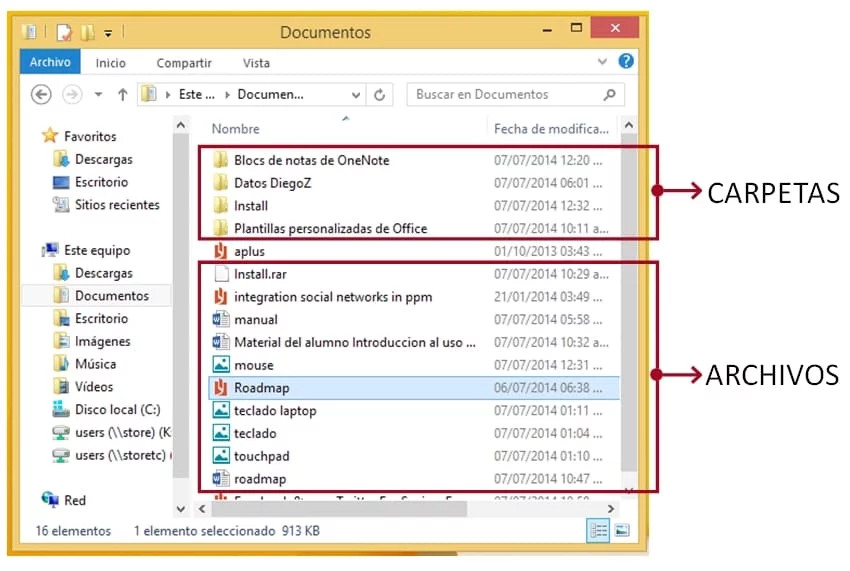
Task: Open the Archivo menu
Action: tap(50, 62)
